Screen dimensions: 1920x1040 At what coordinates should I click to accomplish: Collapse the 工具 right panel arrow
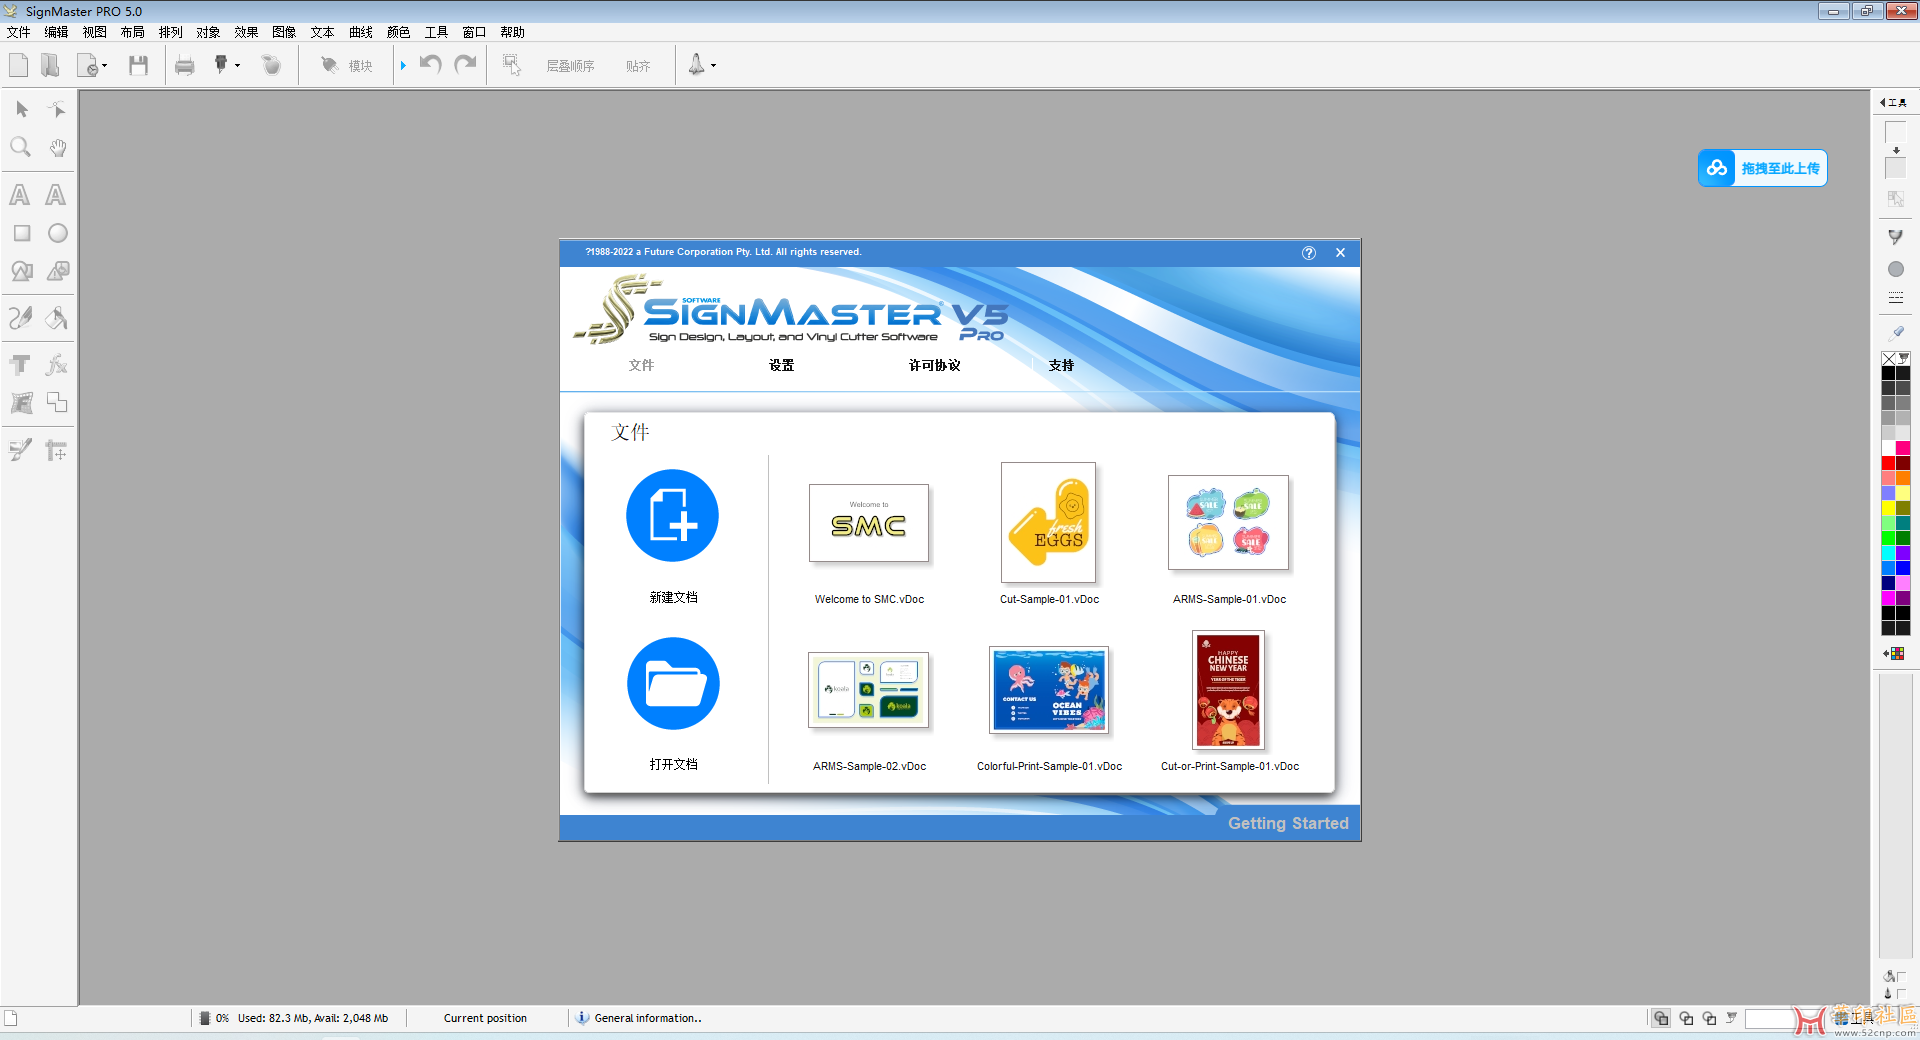click(x=1883, y=102)
